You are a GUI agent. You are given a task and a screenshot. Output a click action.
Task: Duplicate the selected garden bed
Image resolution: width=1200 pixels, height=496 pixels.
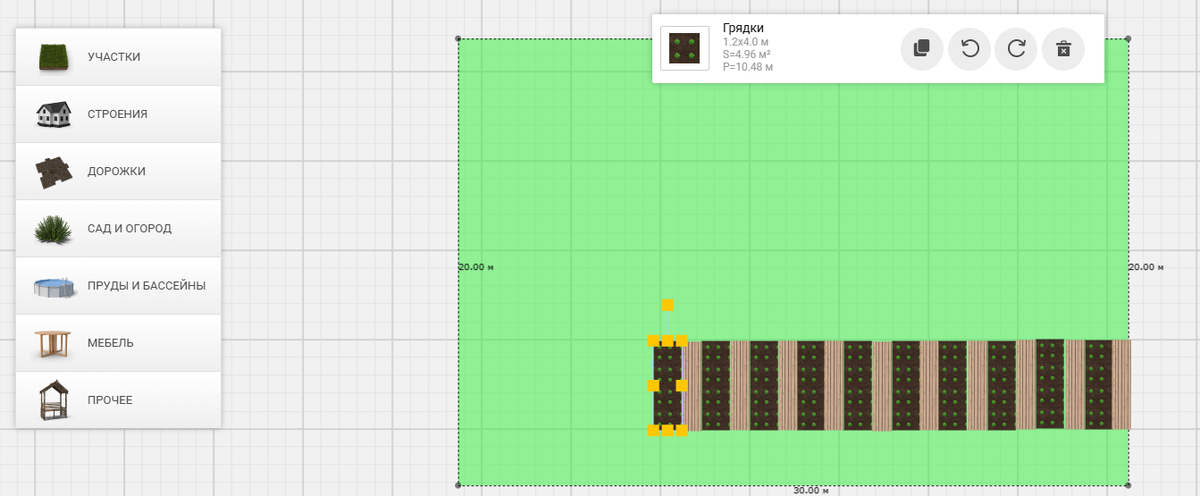point(922,49)
